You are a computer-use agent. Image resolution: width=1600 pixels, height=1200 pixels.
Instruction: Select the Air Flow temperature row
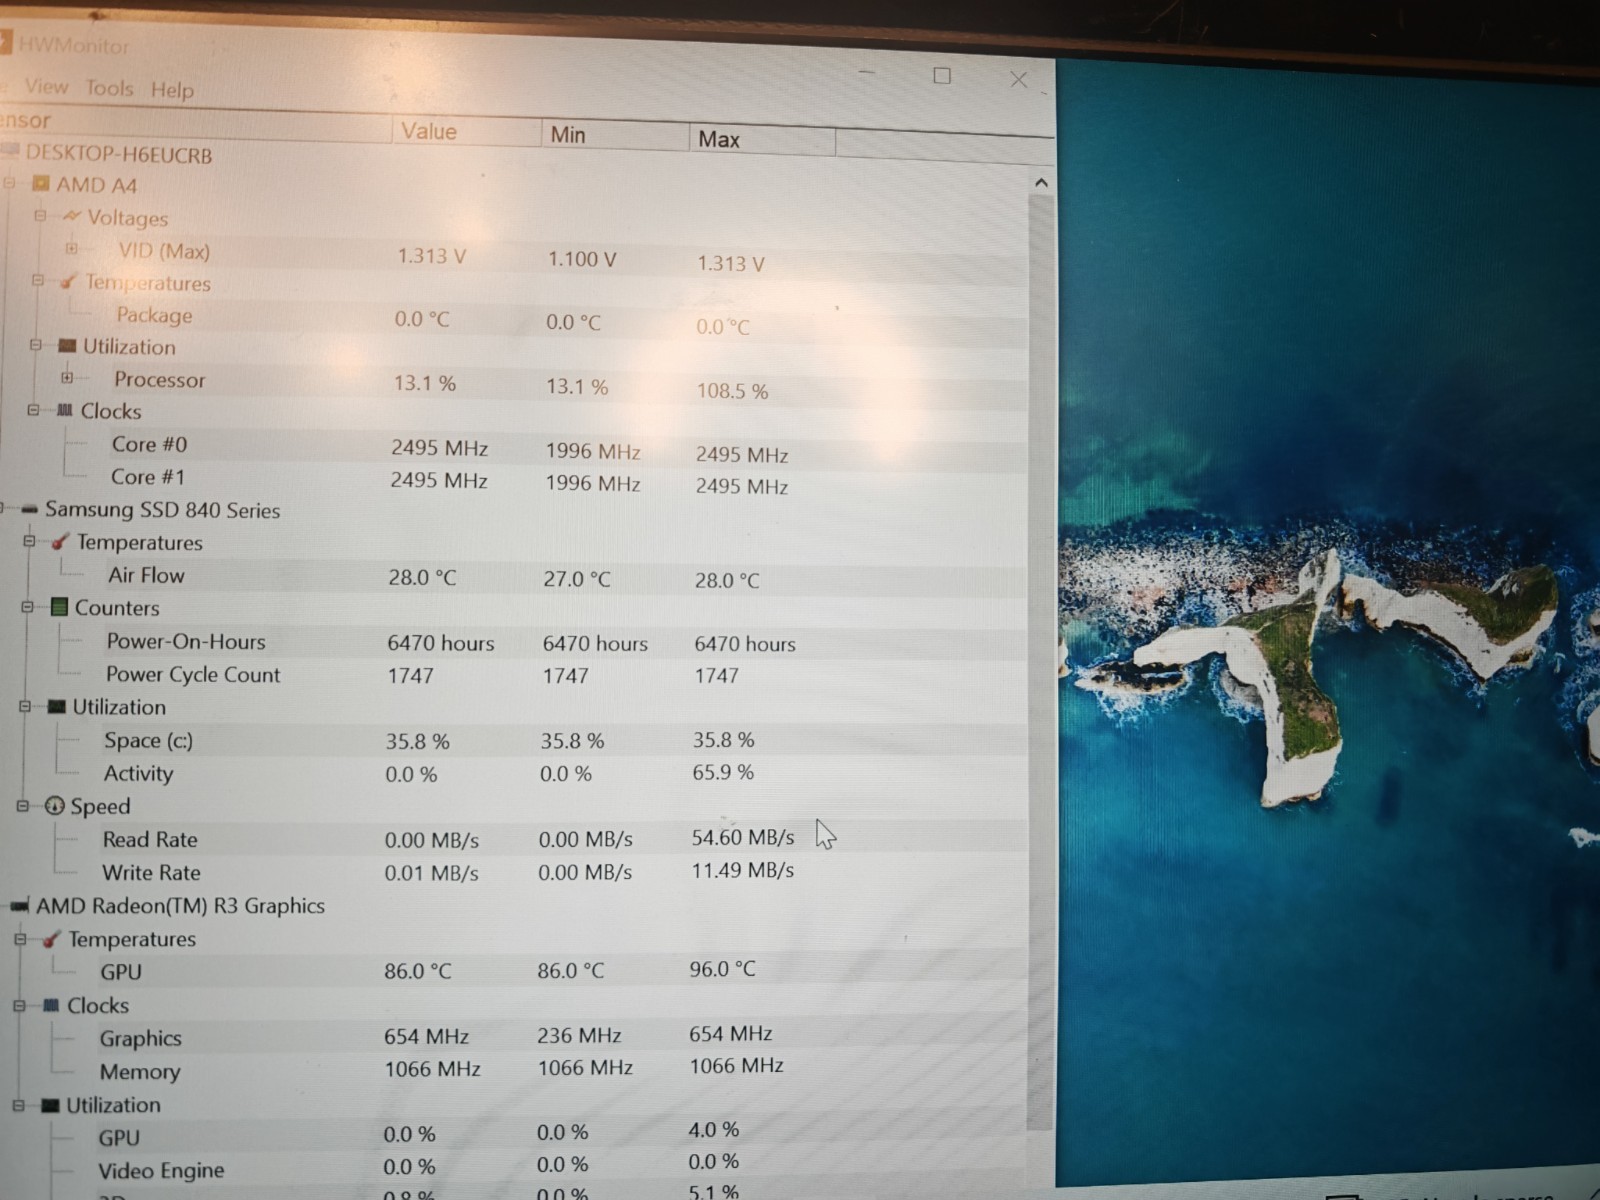point(514,577)
